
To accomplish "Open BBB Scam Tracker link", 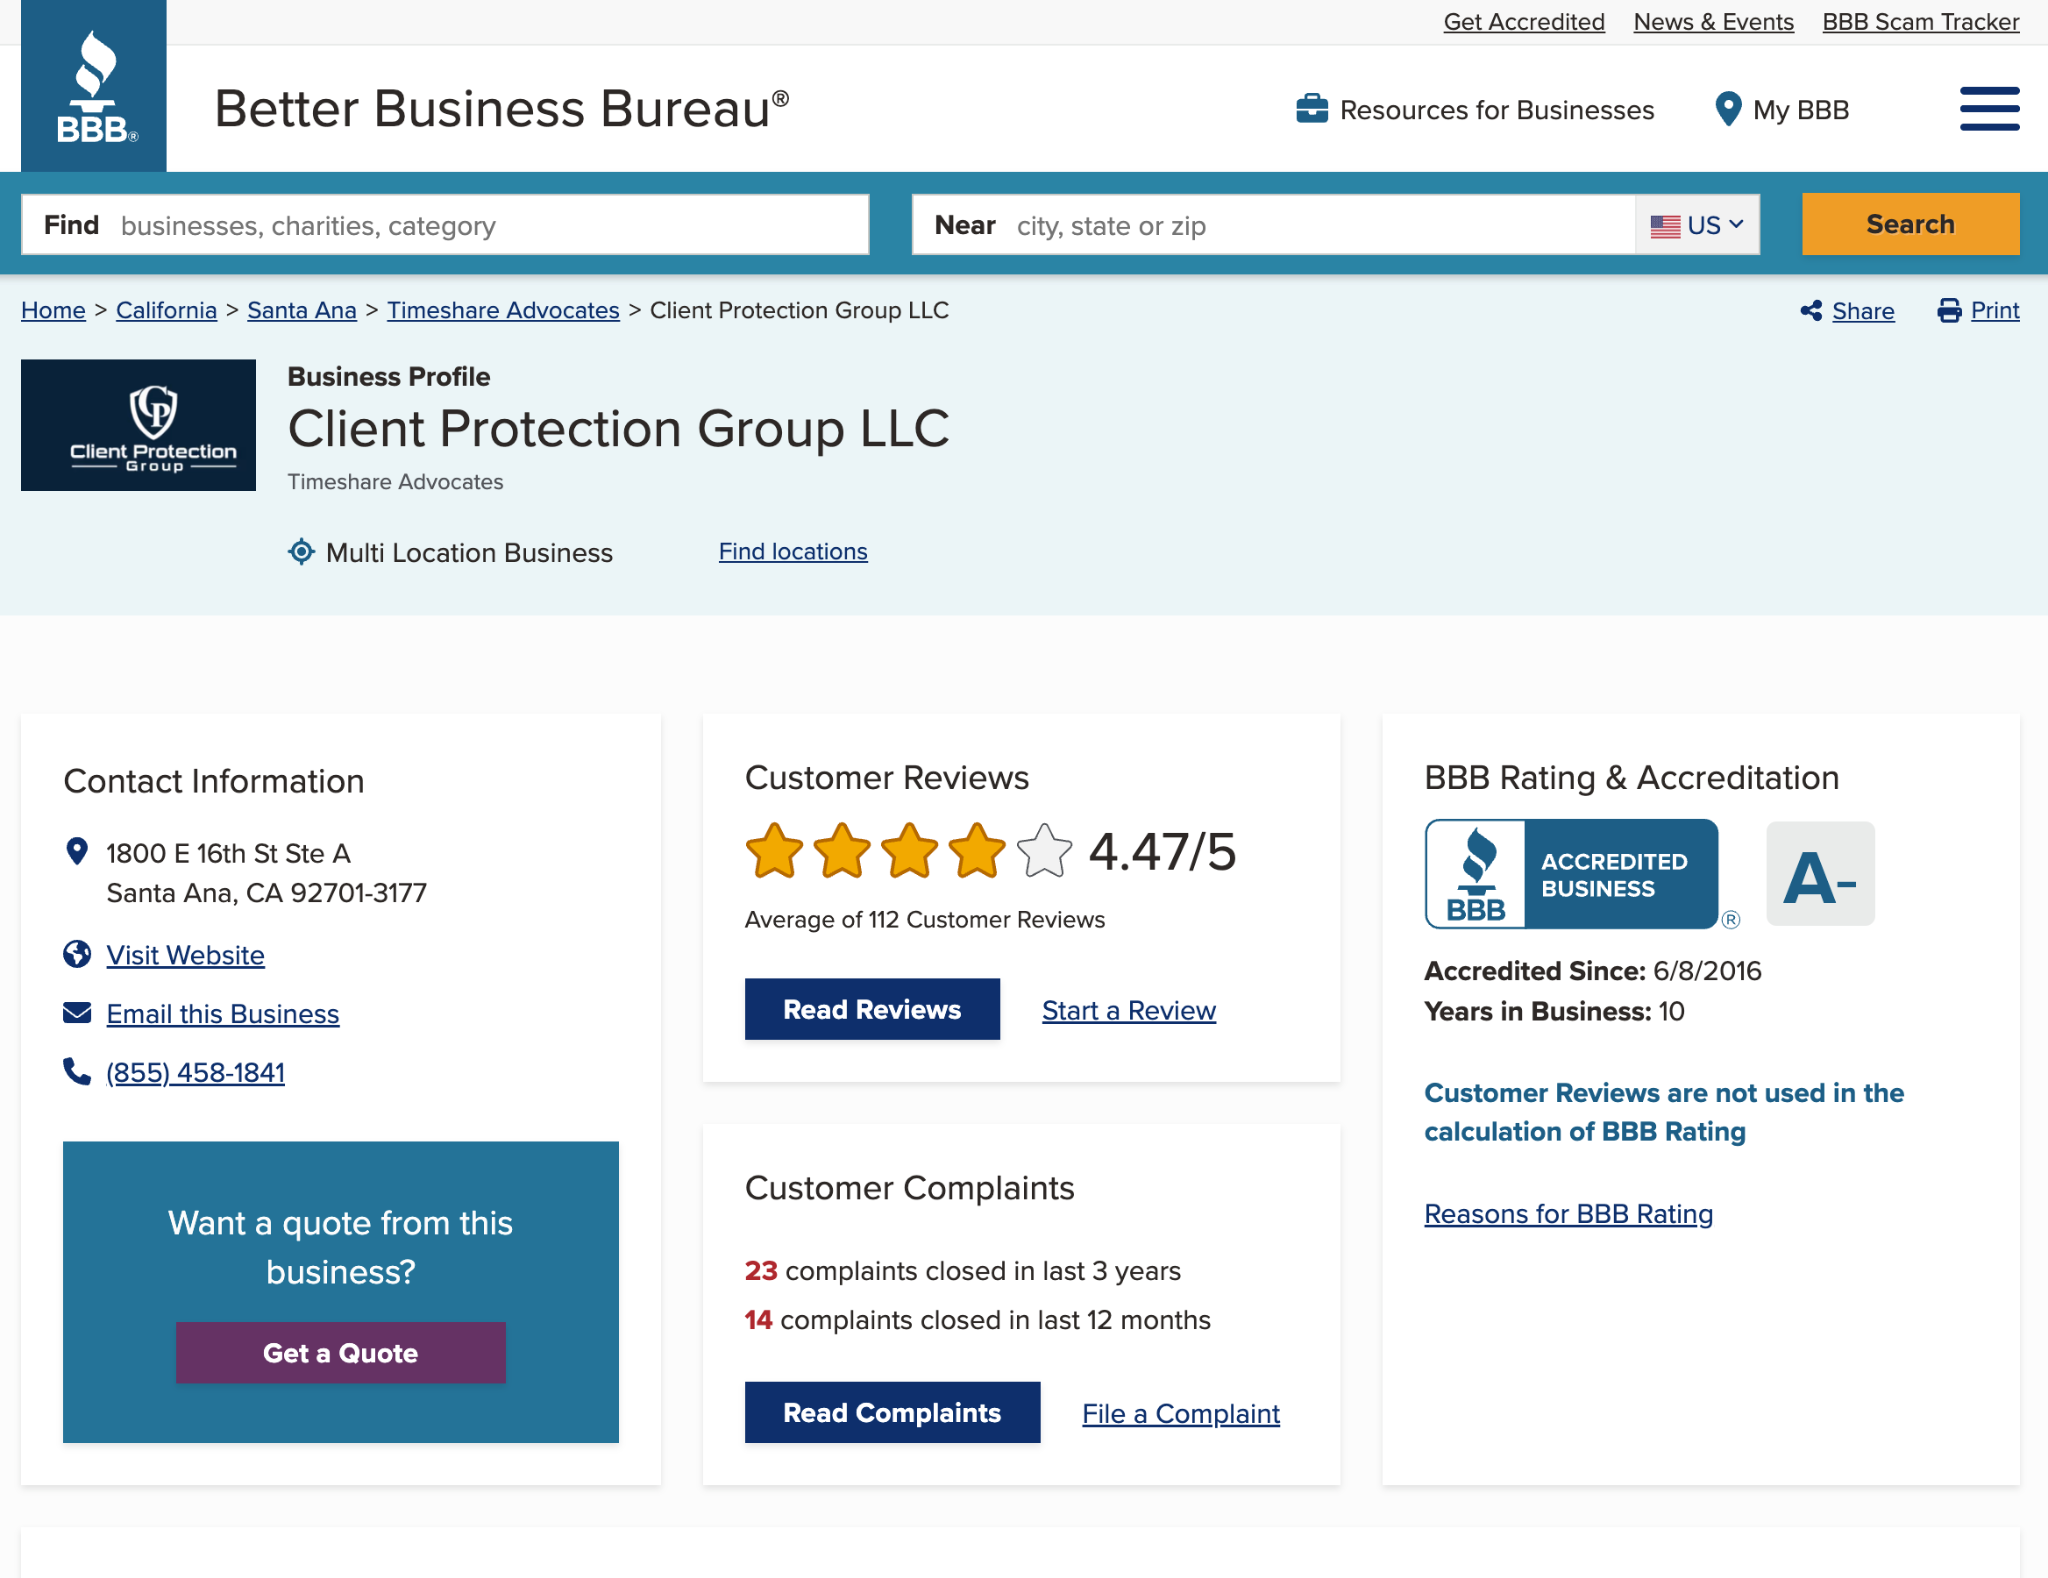I will (x=1921, y=22).
